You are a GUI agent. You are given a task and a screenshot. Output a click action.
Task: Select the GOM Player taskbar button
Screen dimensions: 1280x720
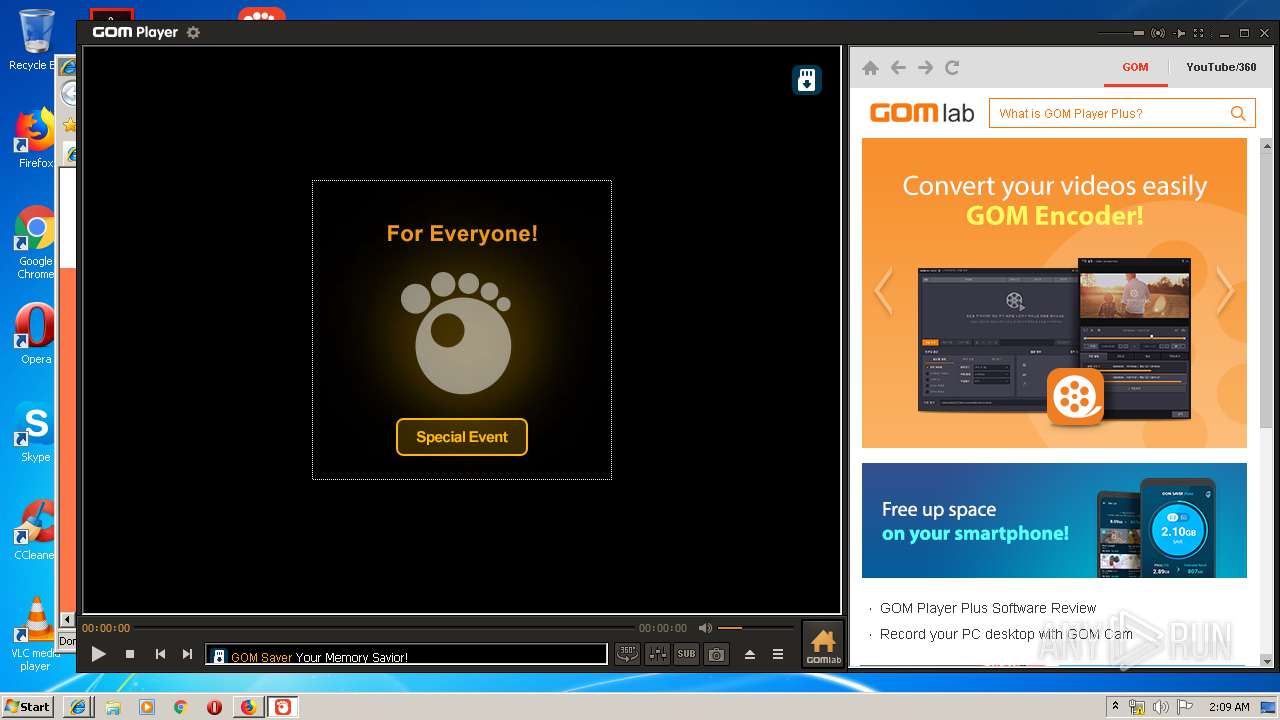pos(283,707)
